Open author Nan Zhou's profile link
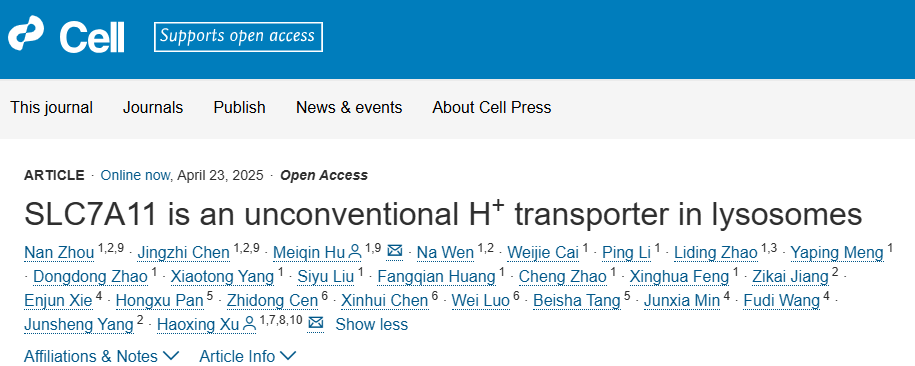 point(59,253)
